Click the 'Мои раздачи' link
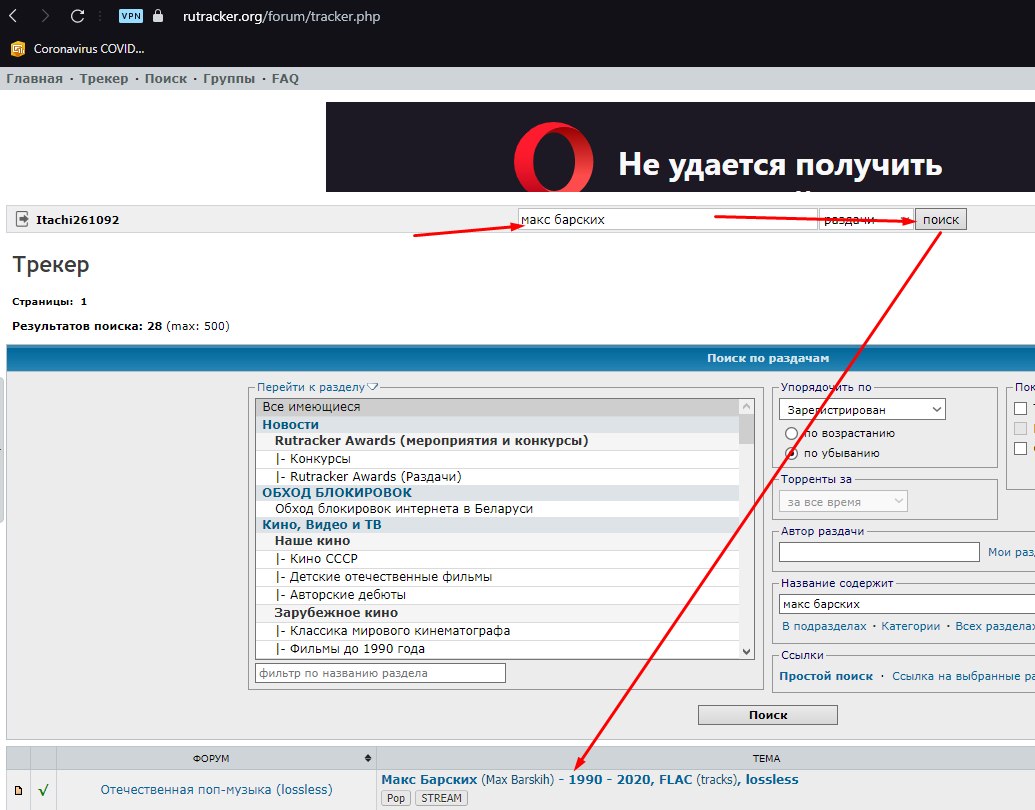 coord(1011,552)
